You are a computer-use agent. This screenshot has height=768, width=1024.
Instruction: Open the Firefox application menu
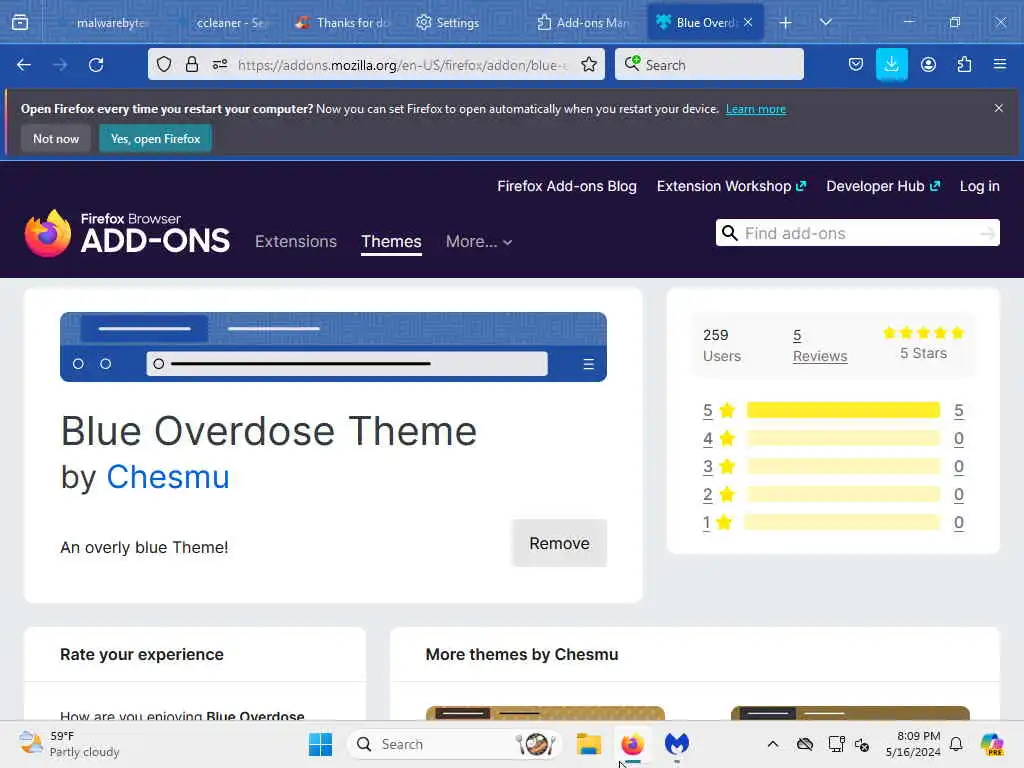click(x=1000, y=64)
